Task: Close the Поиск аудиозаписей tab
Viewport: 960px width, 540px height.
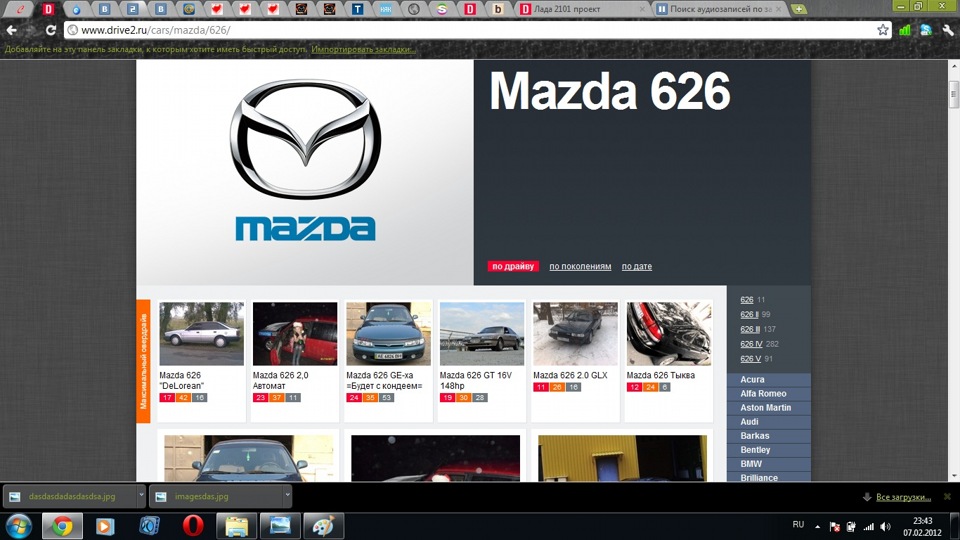Action: point(779,9)
